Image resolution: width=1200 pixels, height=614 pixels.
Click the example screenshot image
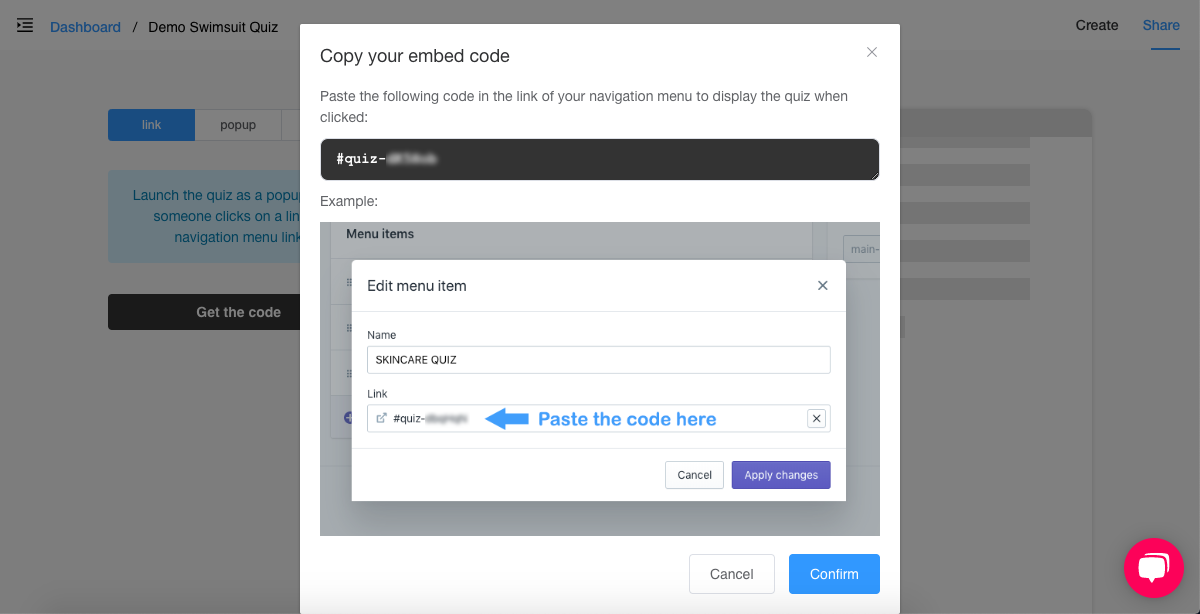click(x=600, y=379)
